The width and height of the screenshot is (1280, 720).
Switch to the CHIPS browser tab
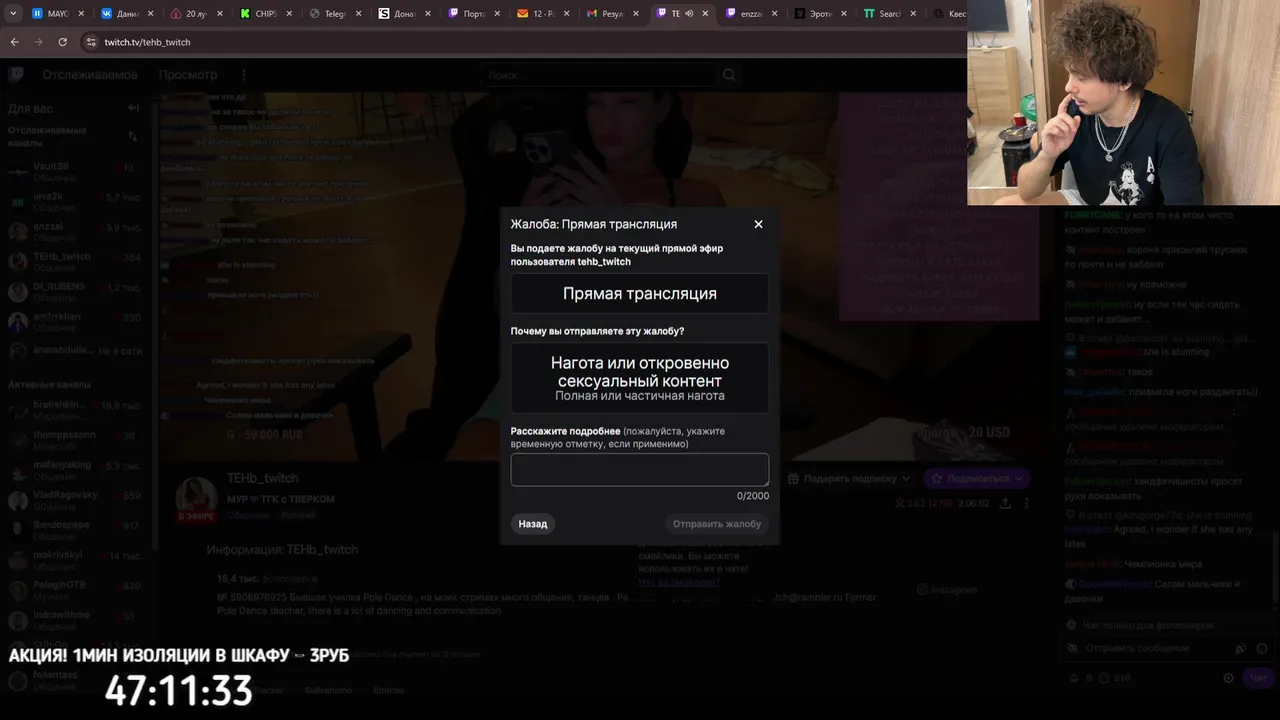pyautogui.click(x=265, y=14)
